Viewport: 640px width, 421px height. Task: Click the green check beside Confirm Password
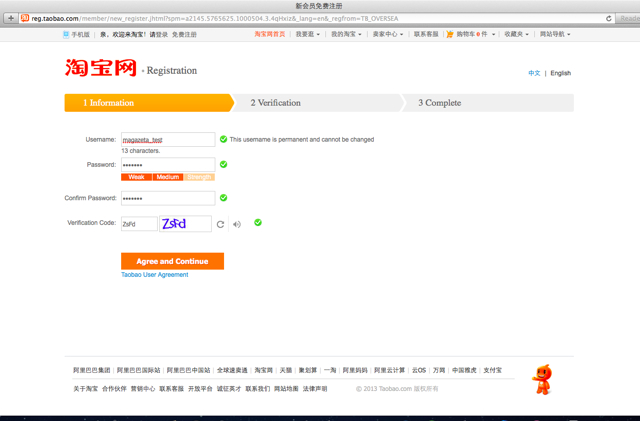[x=223, y=198]
